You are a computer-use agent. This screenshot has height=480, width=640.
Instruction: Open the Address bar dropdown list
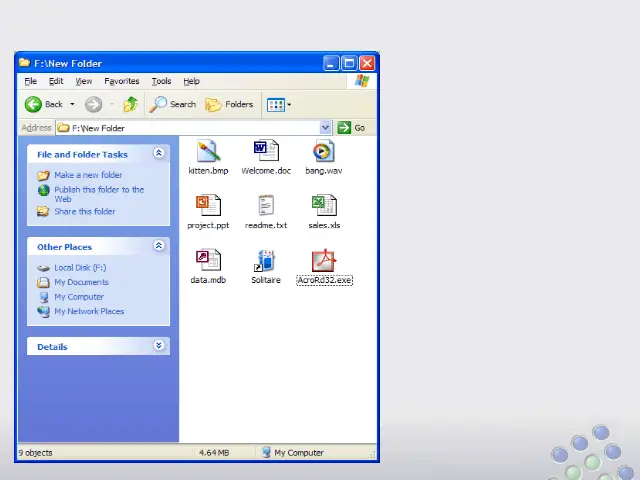point(325,128)
